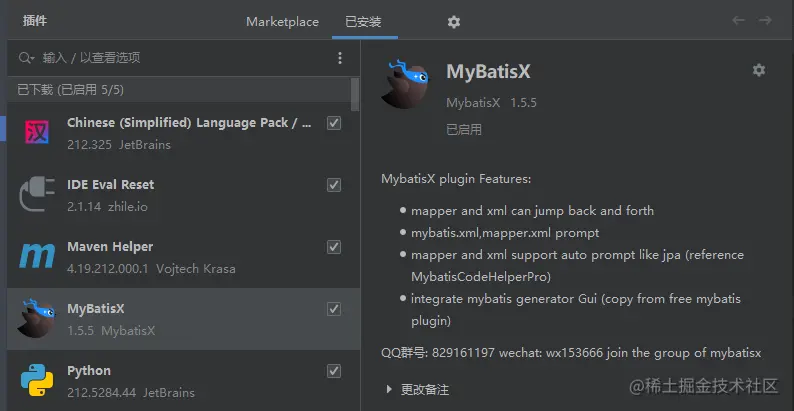Select IDE Eval Reset plugin name
Screen dimensions: 794x411
click(x=110, y=185)
